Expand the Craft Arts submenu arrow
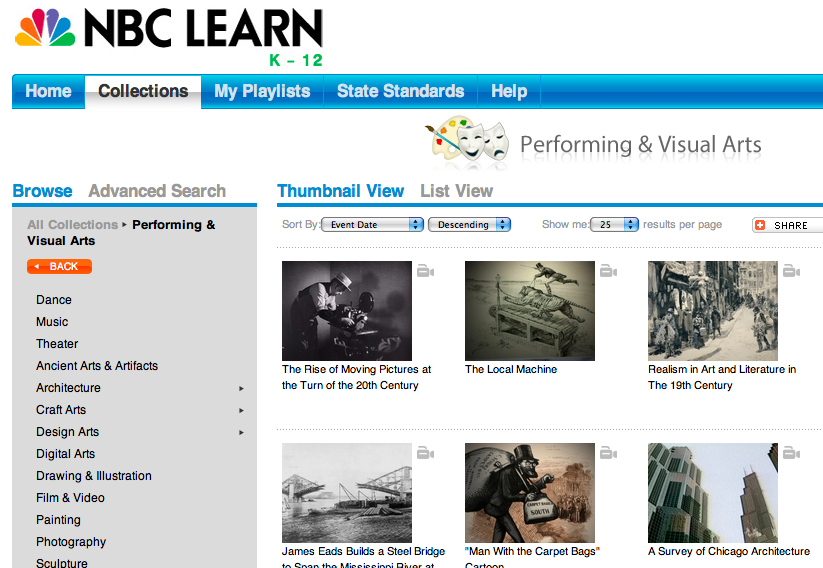823x568 pixels. tap(241, 411)
